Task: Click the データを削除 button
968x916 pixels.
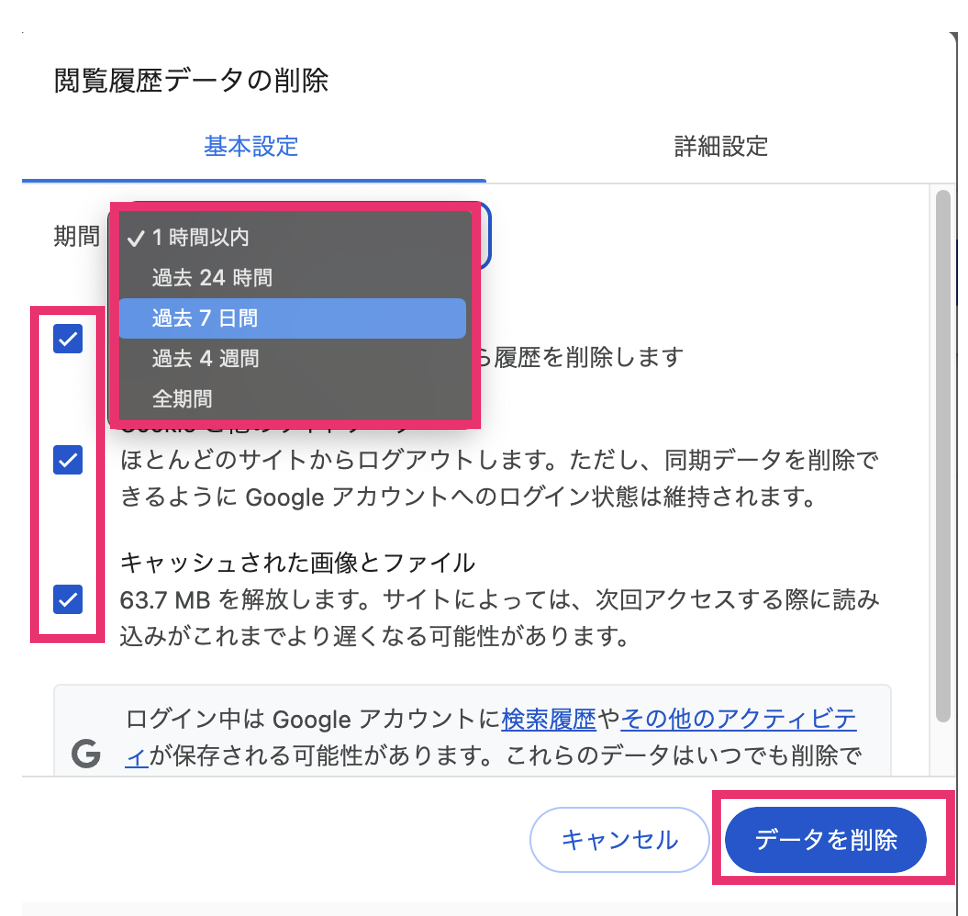Action: pyautogui.click(x=825, y=840)
